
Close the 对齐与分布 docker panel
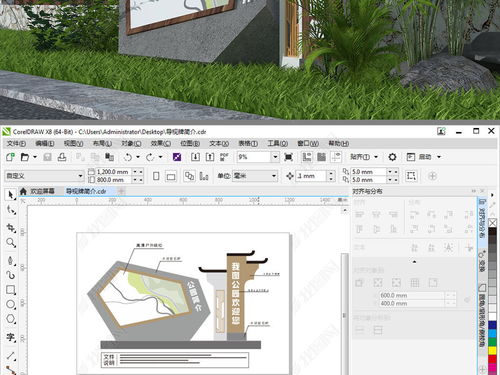pos(482,191)
